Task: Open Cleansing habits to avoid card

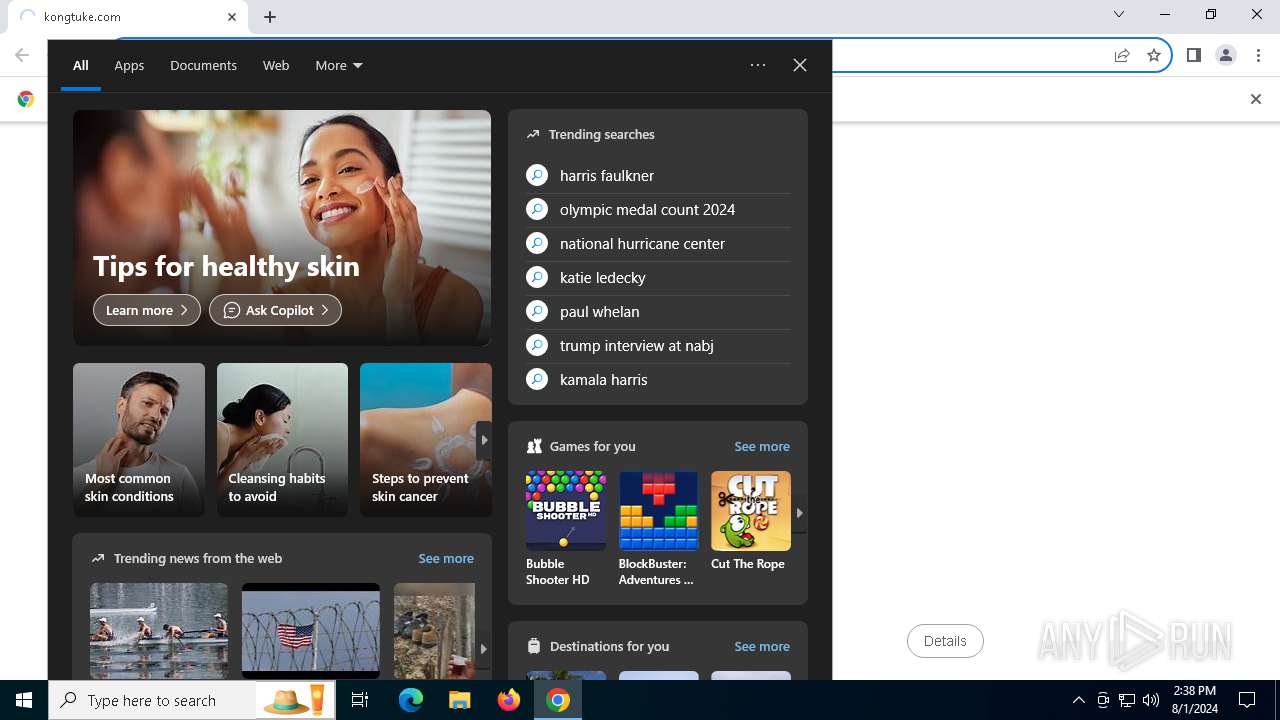Action: click(282, 440)
